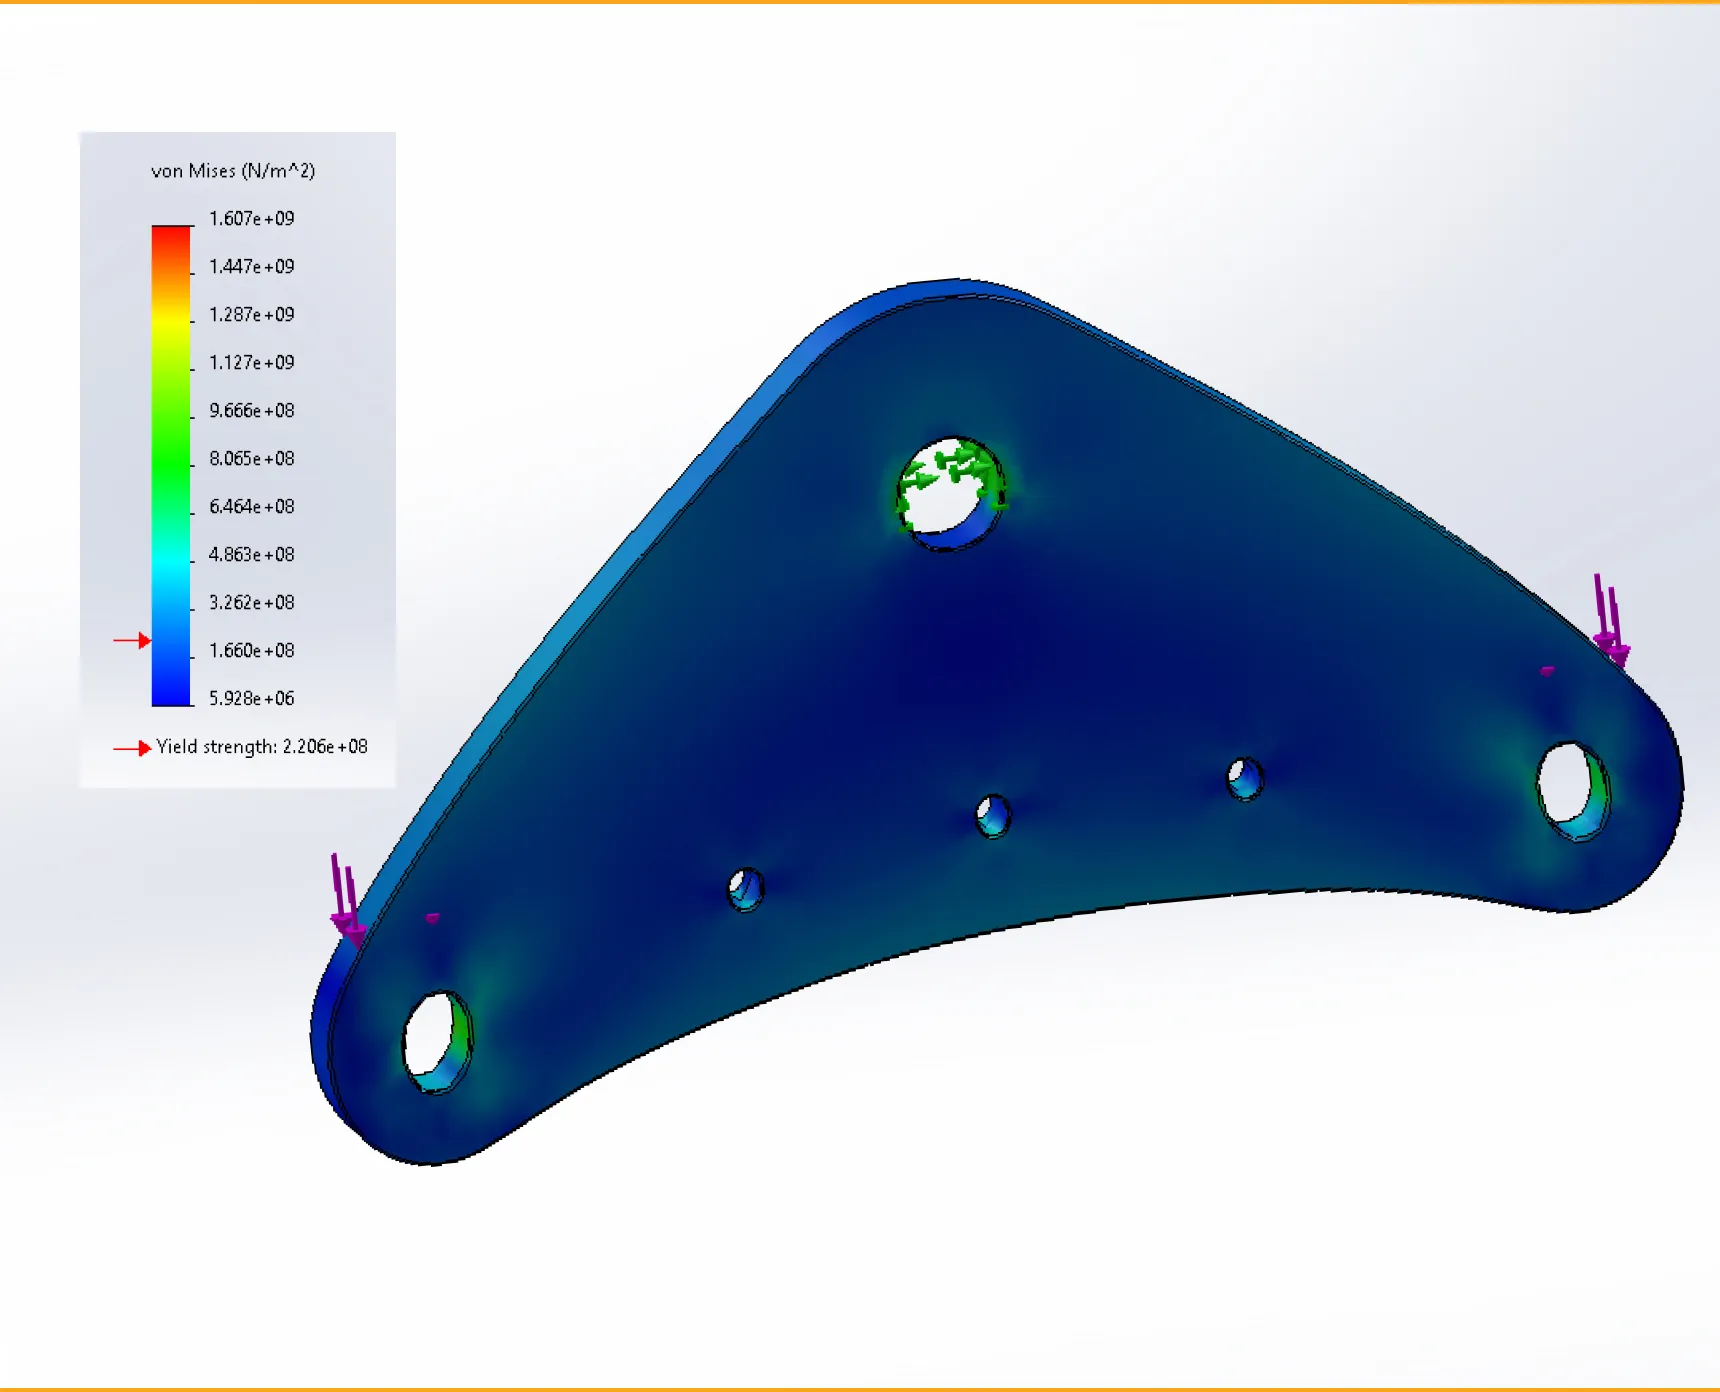Viewport: 1720px width, 1392px height.
Task: Select the minimum legend value 5.928e+06
Action: pos(251,698)
